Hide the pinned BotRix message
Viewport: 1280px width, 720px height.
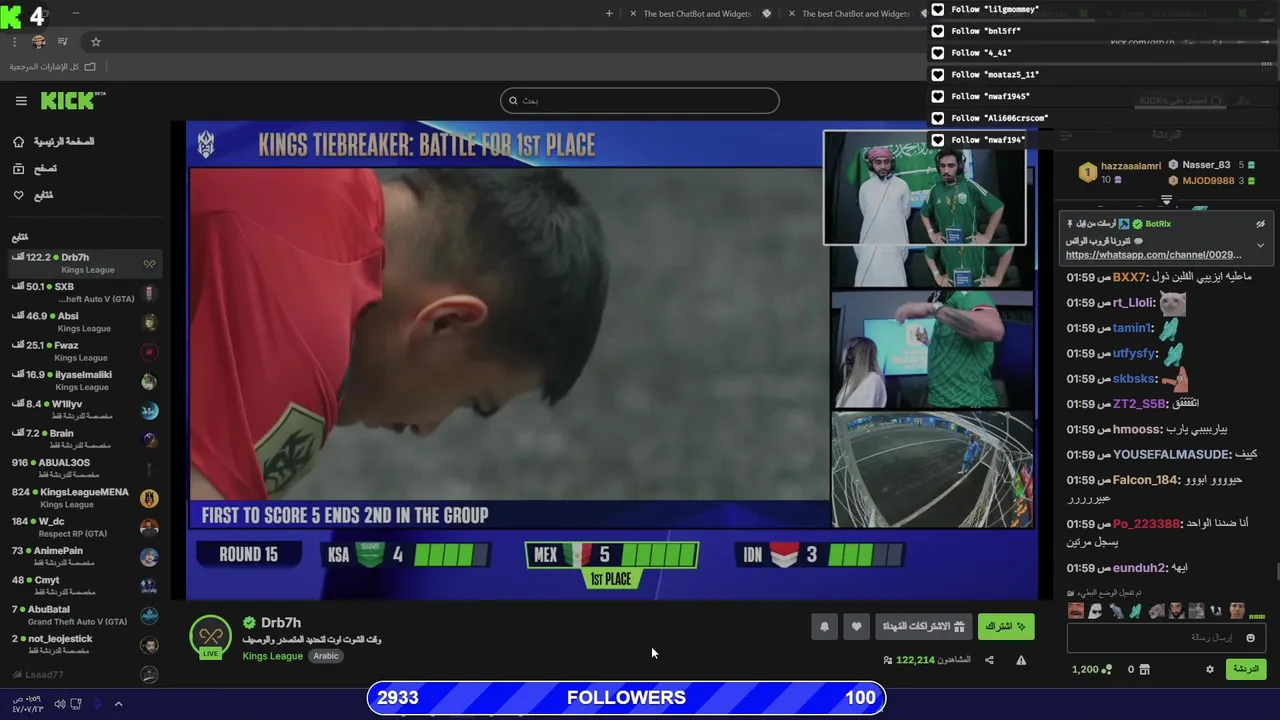(1260, 224)
